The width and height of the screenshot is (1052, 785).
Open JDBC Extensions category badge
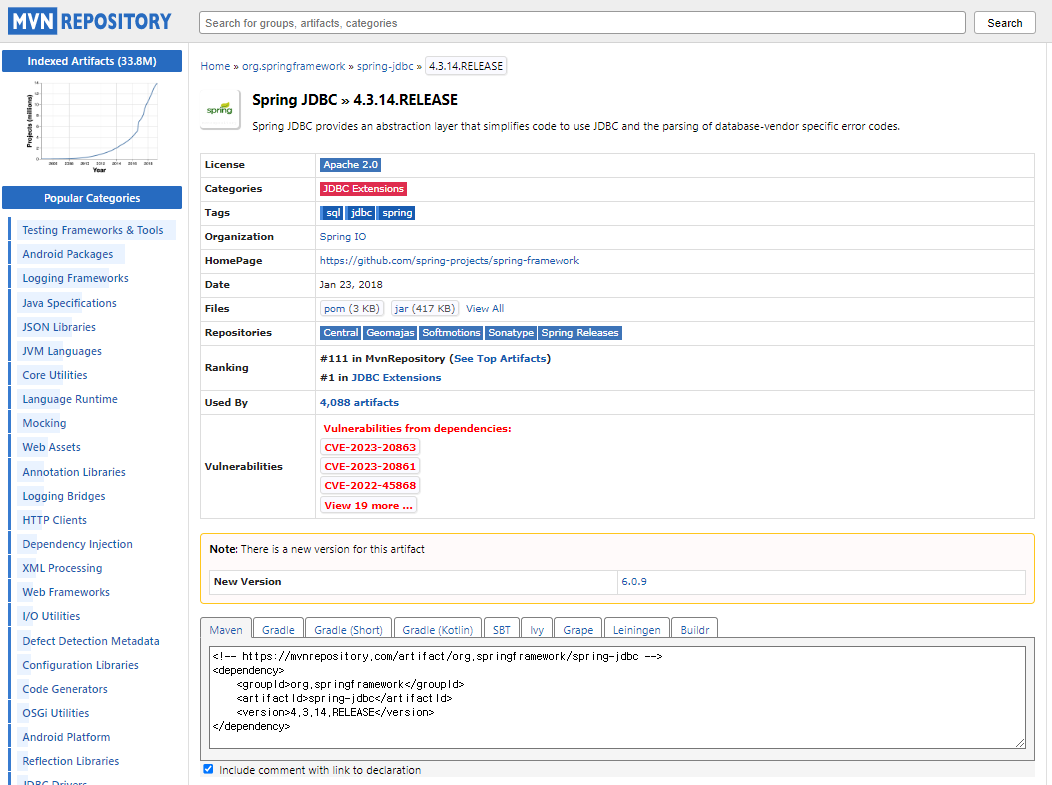pos(363,189)
